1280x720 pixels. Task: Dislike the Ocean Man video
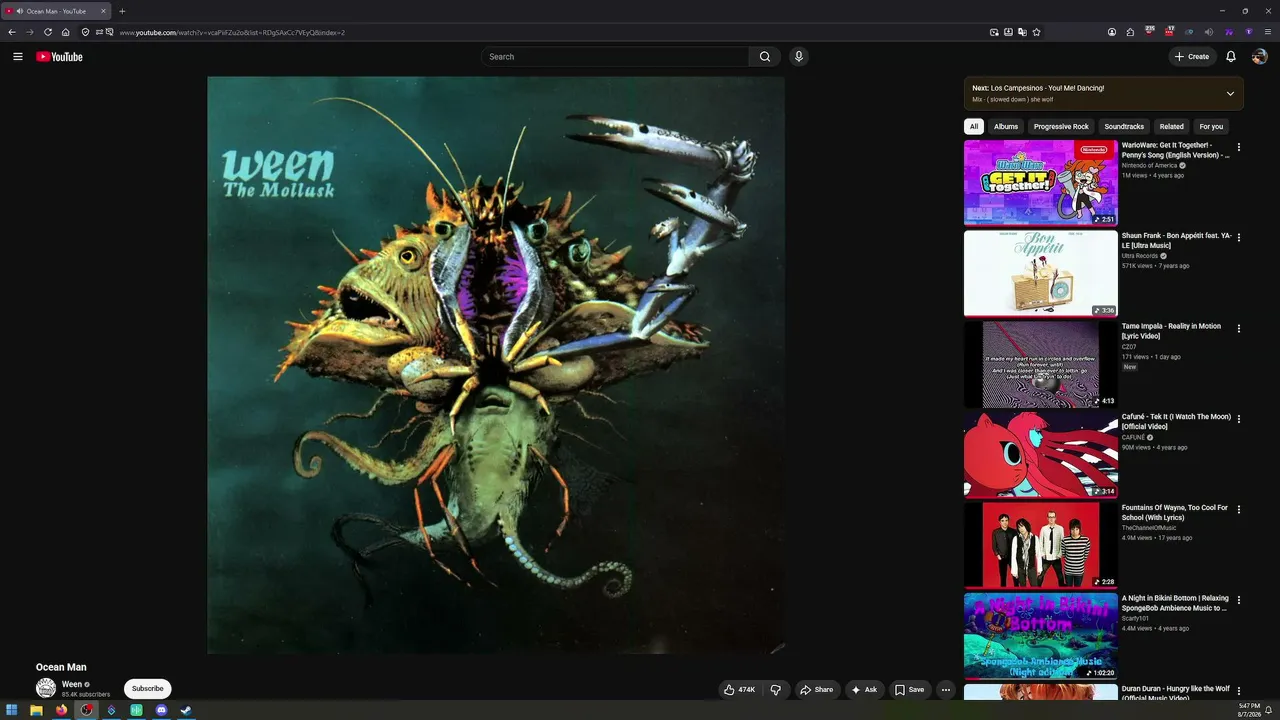click(x=776, y=689)
